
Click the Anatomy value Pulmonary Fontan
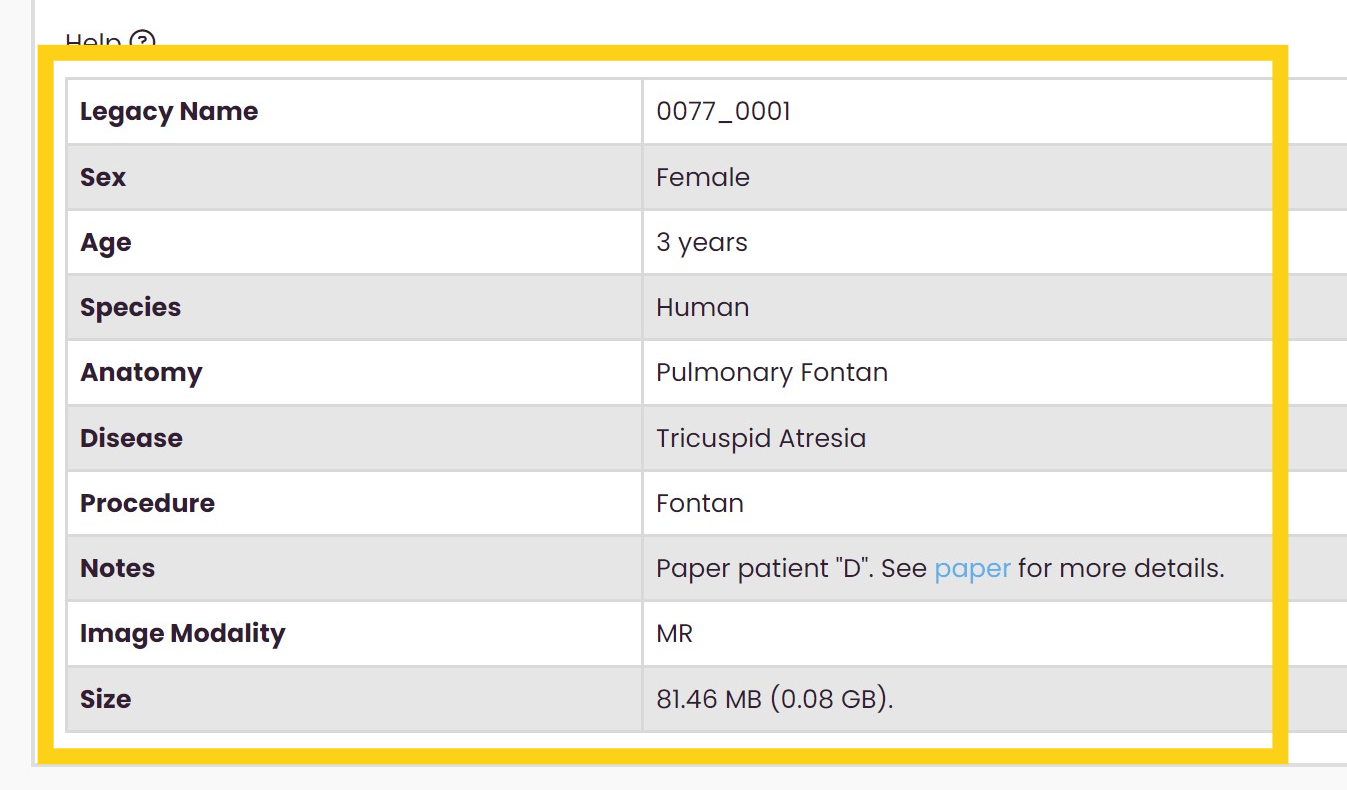pyautogui.click(x=771, y=373)
